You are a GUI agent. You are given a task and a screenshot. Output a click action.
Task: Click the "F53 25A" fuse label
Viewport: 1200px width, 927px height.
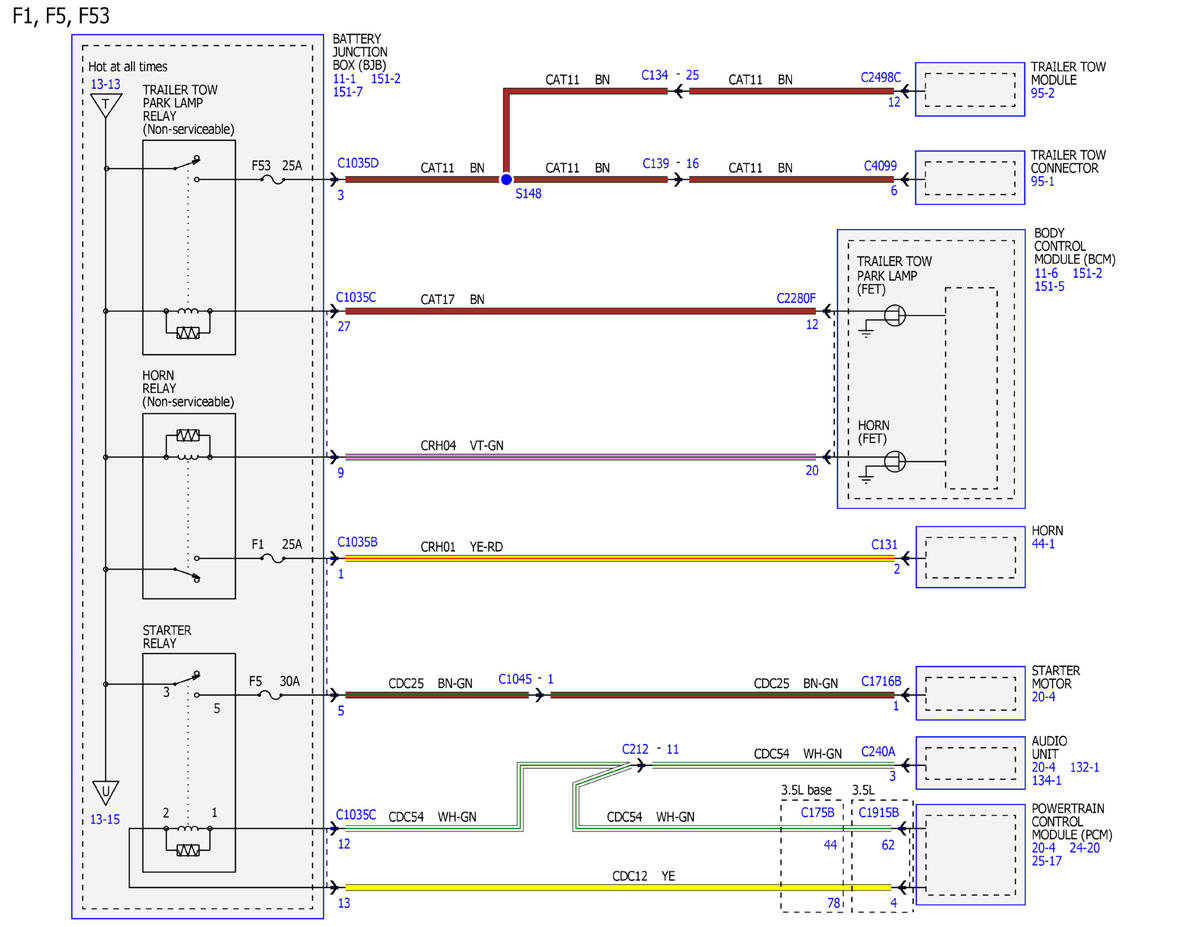pos(276,165)
